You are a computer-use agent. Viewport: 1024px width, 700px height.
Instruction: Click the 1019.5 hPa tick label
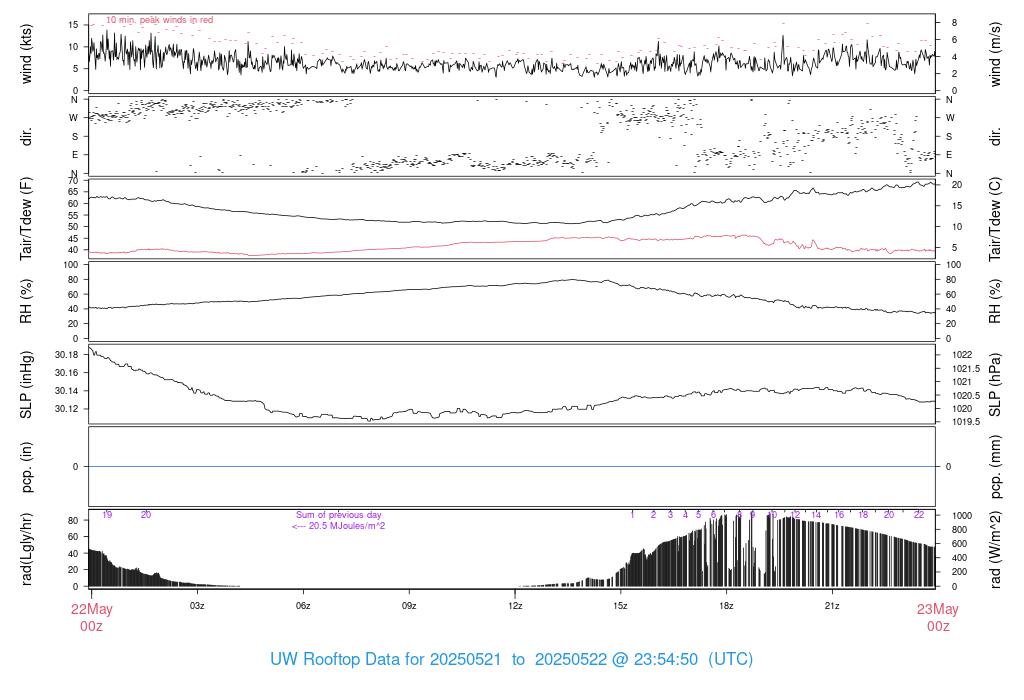pos(967,422)
